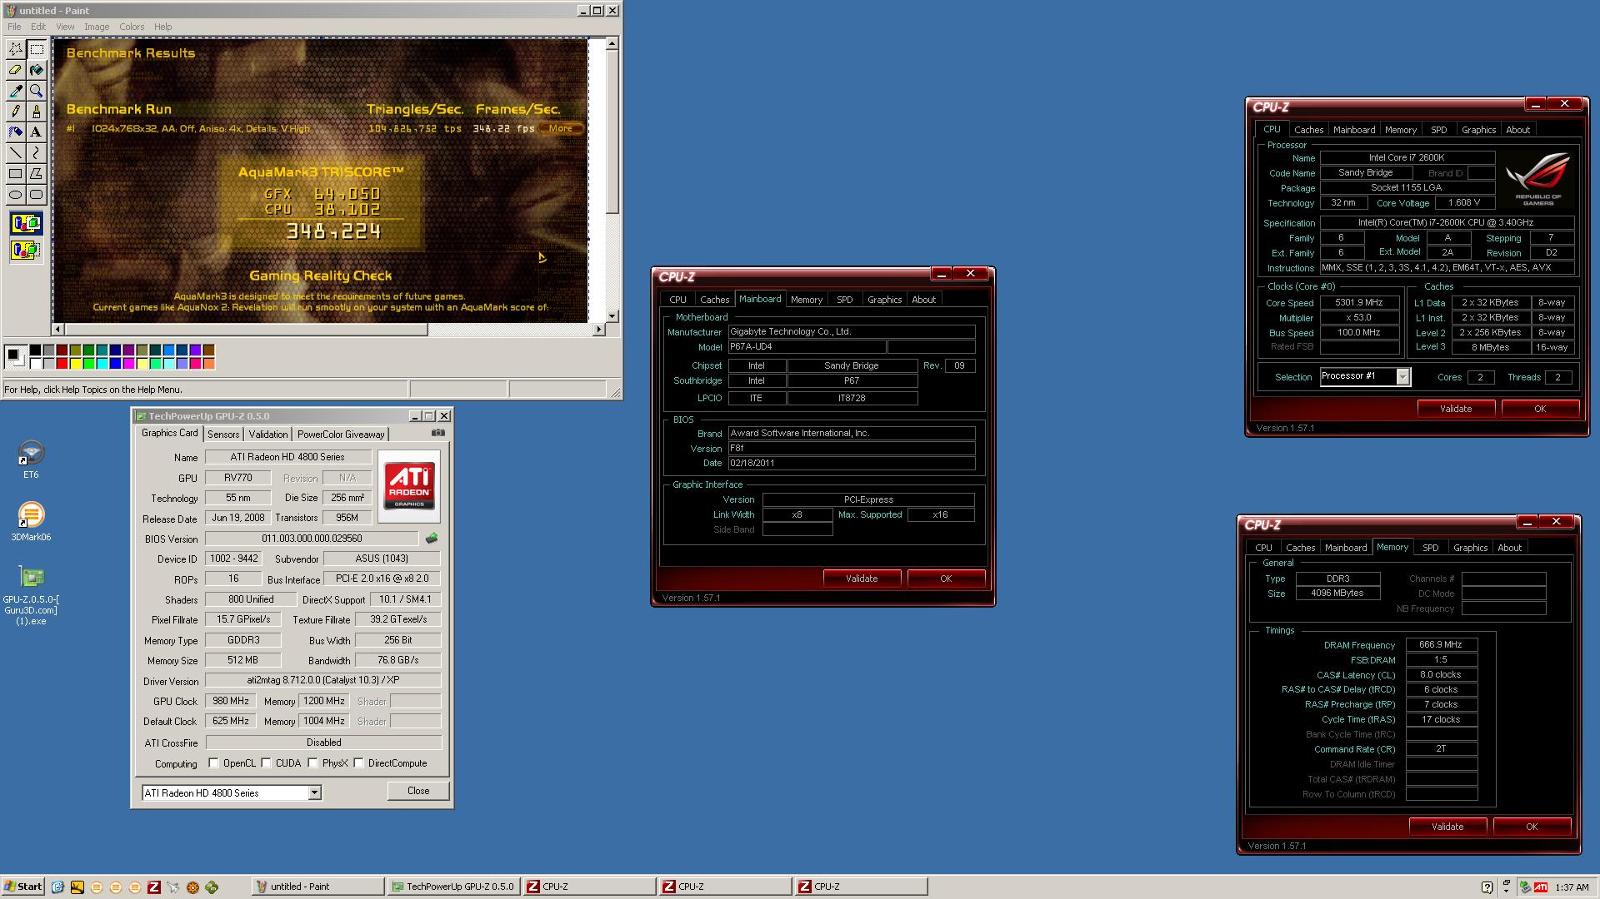Switch to untitled - Paint taskbar button
Screen dimensions: 1600x899
point(317,887)
